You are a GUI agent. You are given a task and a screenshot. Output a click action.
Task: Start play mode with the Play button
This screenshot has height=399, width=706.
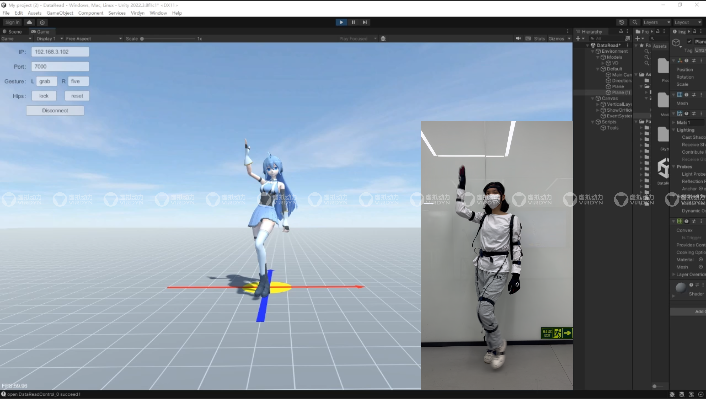pyautogui.click(x=341, y=22)
